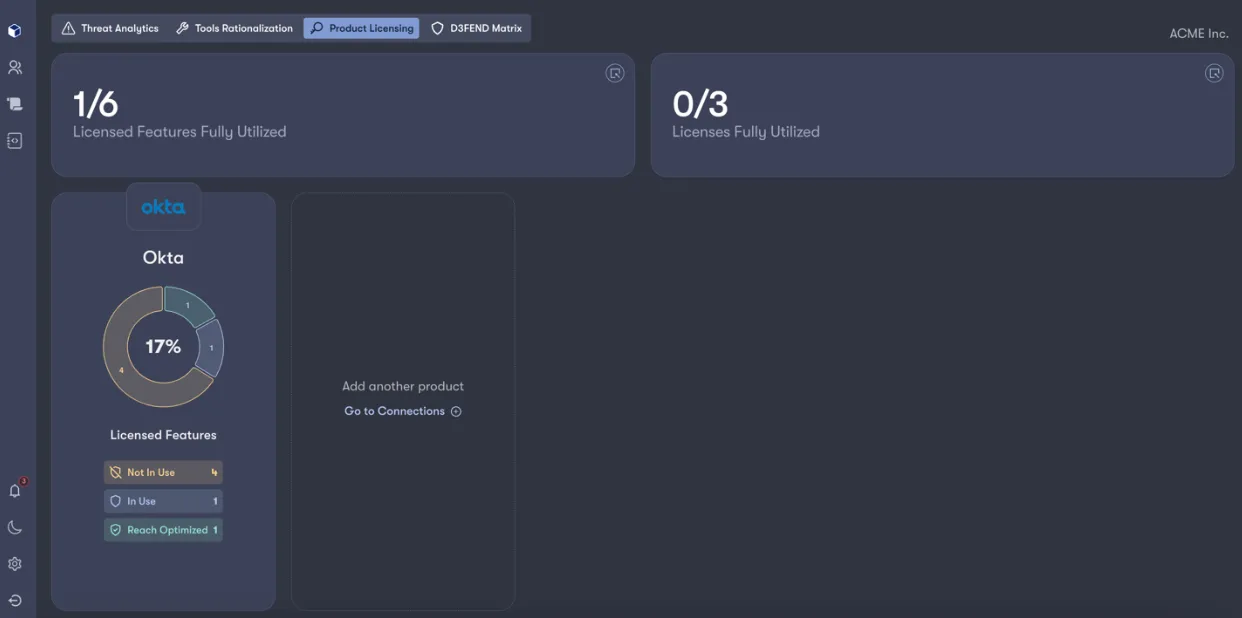Open the D3FEND Matrix tab

(x=476, y=28)
